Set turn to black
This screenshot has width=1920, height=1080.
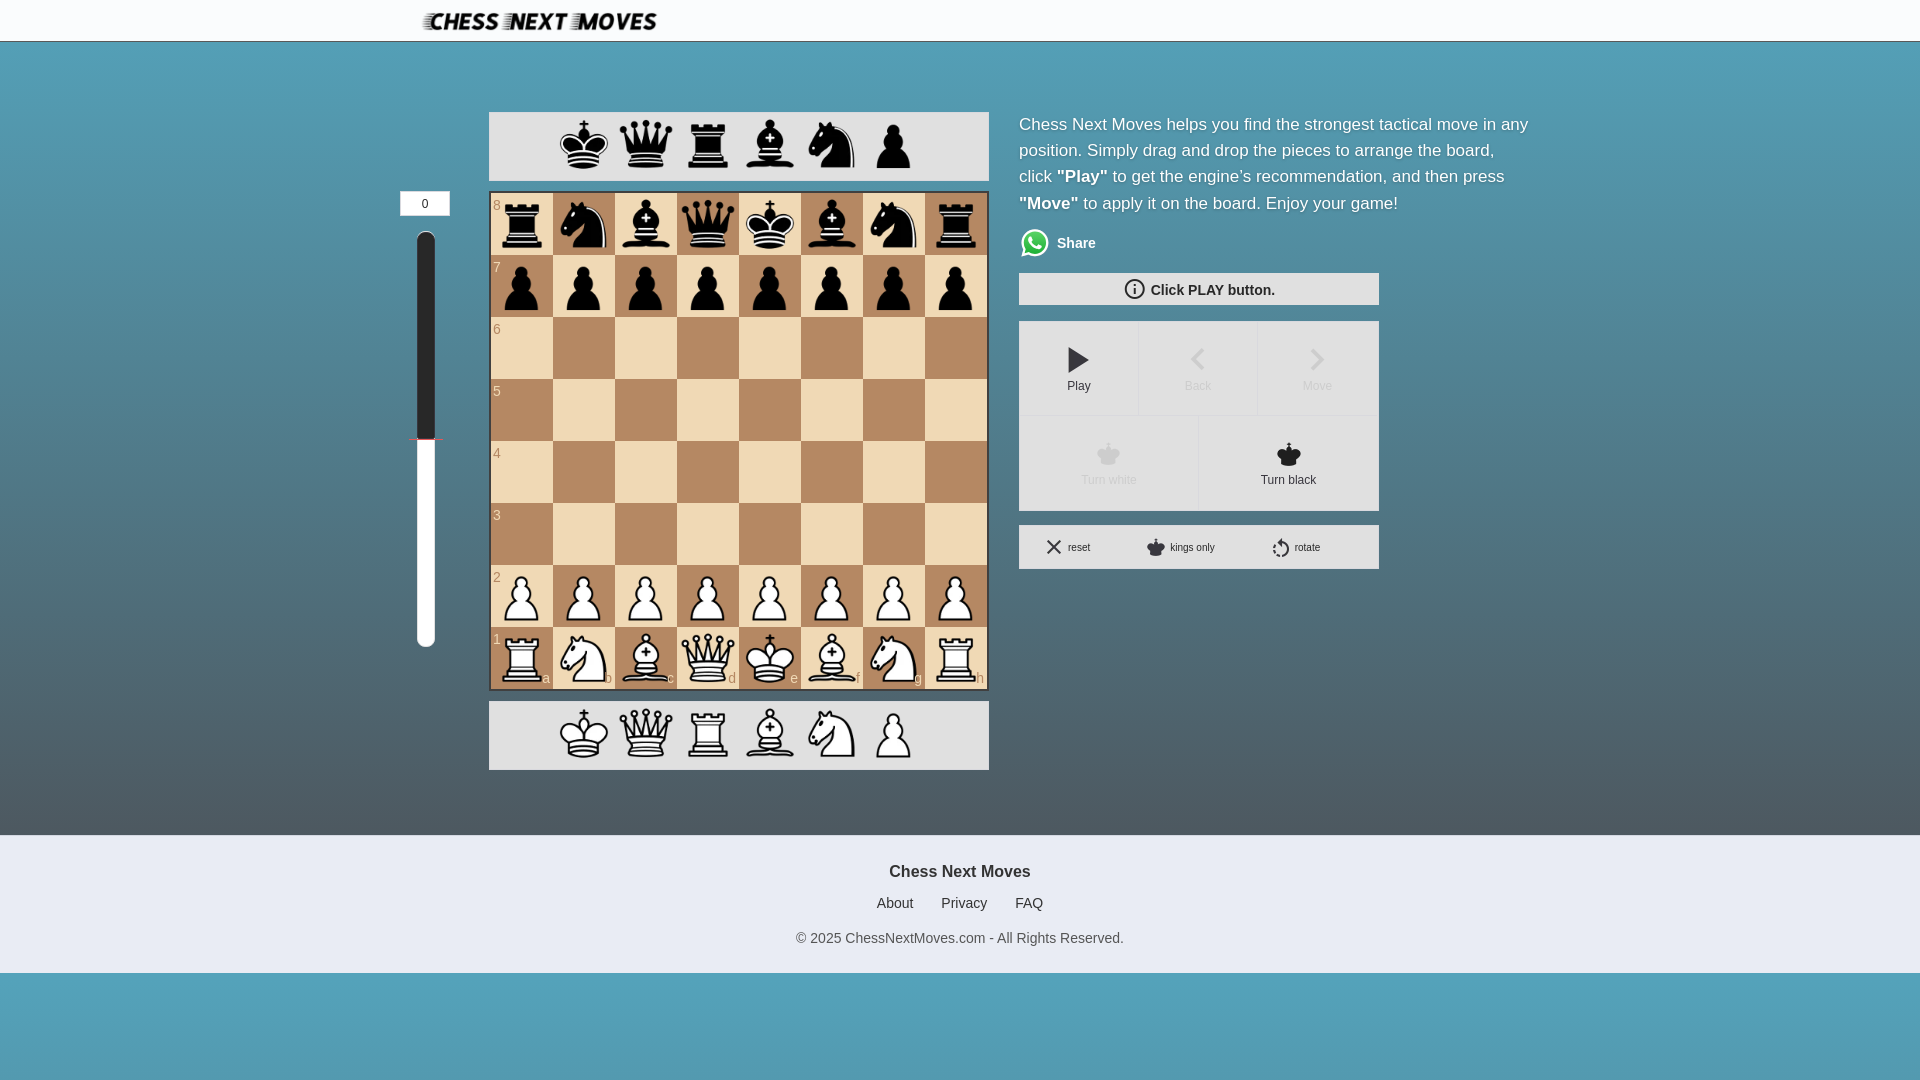click(1288, 464)
